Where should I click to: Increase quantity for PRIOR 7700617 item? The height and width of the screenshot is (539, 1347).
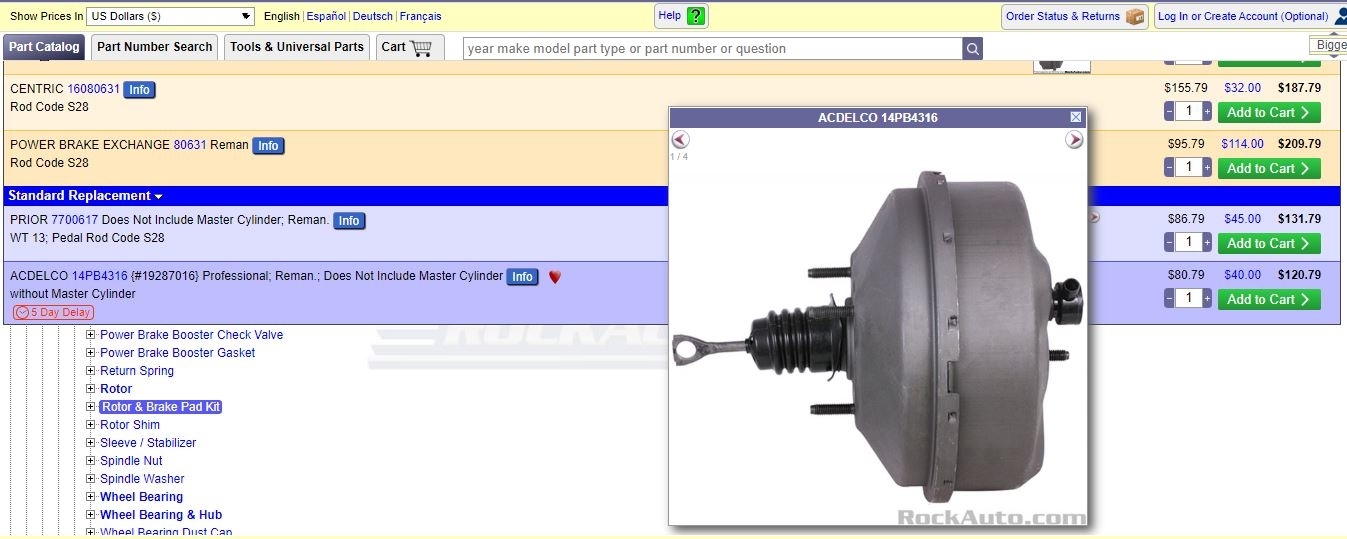tap(1207, 243)
